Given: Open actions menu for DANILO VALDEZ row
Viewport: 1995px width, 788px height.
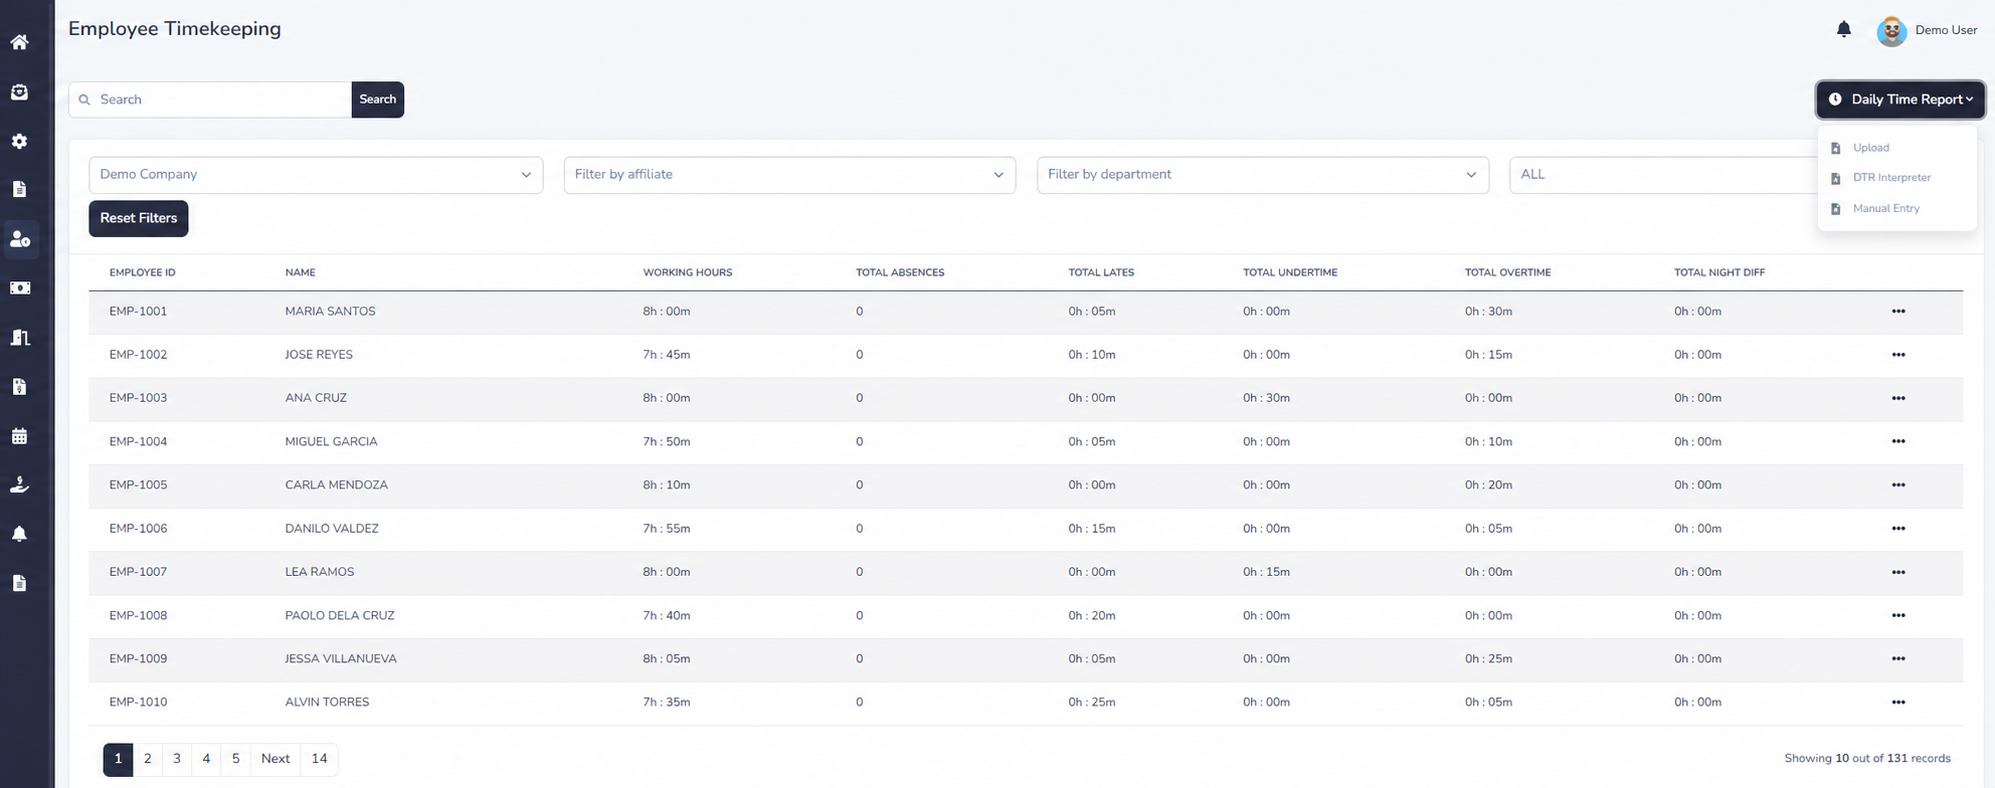Looking at the screenshot, I should pos(1898,528).
